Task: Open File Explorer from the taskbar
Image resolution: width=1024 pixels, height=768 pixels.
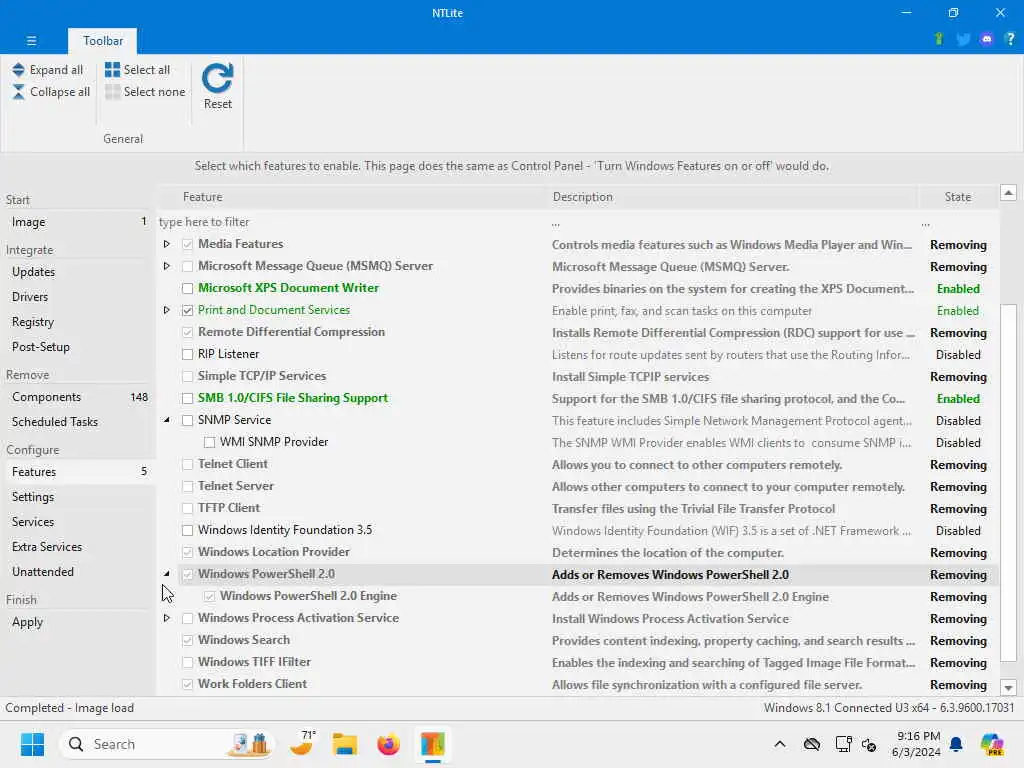Action: [345, 744]
